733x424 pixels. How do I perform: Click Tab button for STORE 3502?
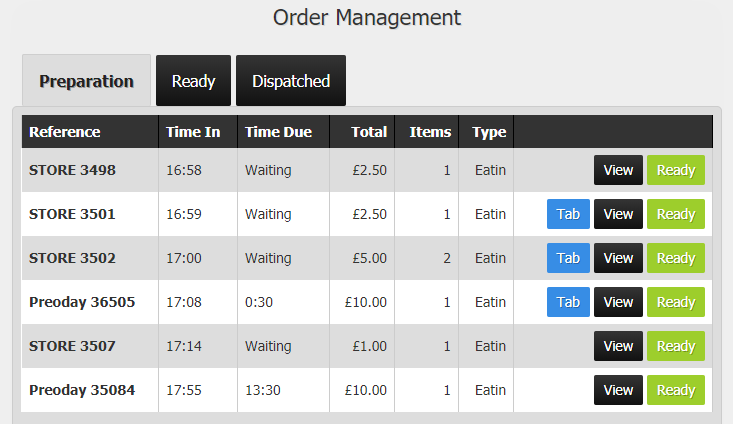point(568,258)
